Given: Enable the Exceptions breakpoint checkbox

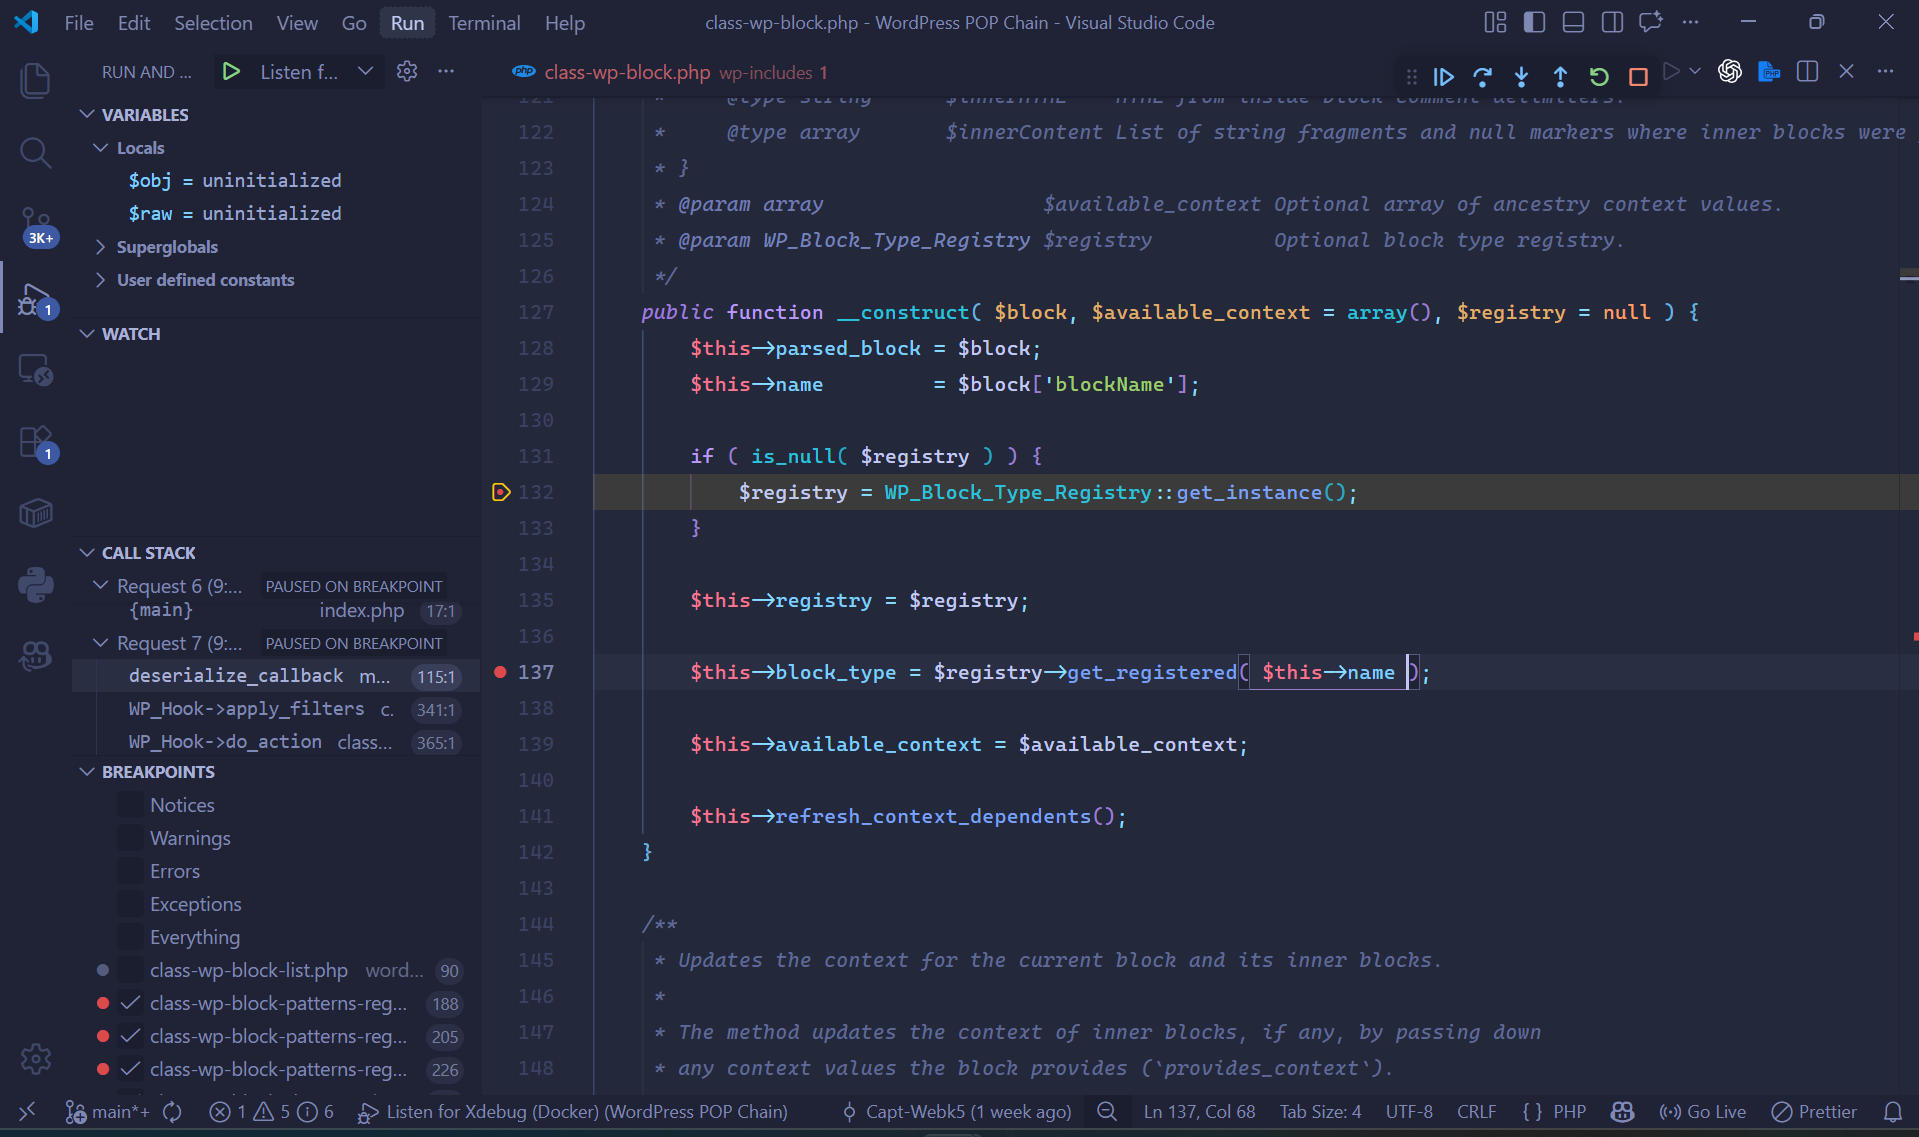Looking at the screenshot, I should (x=130, y=904).
